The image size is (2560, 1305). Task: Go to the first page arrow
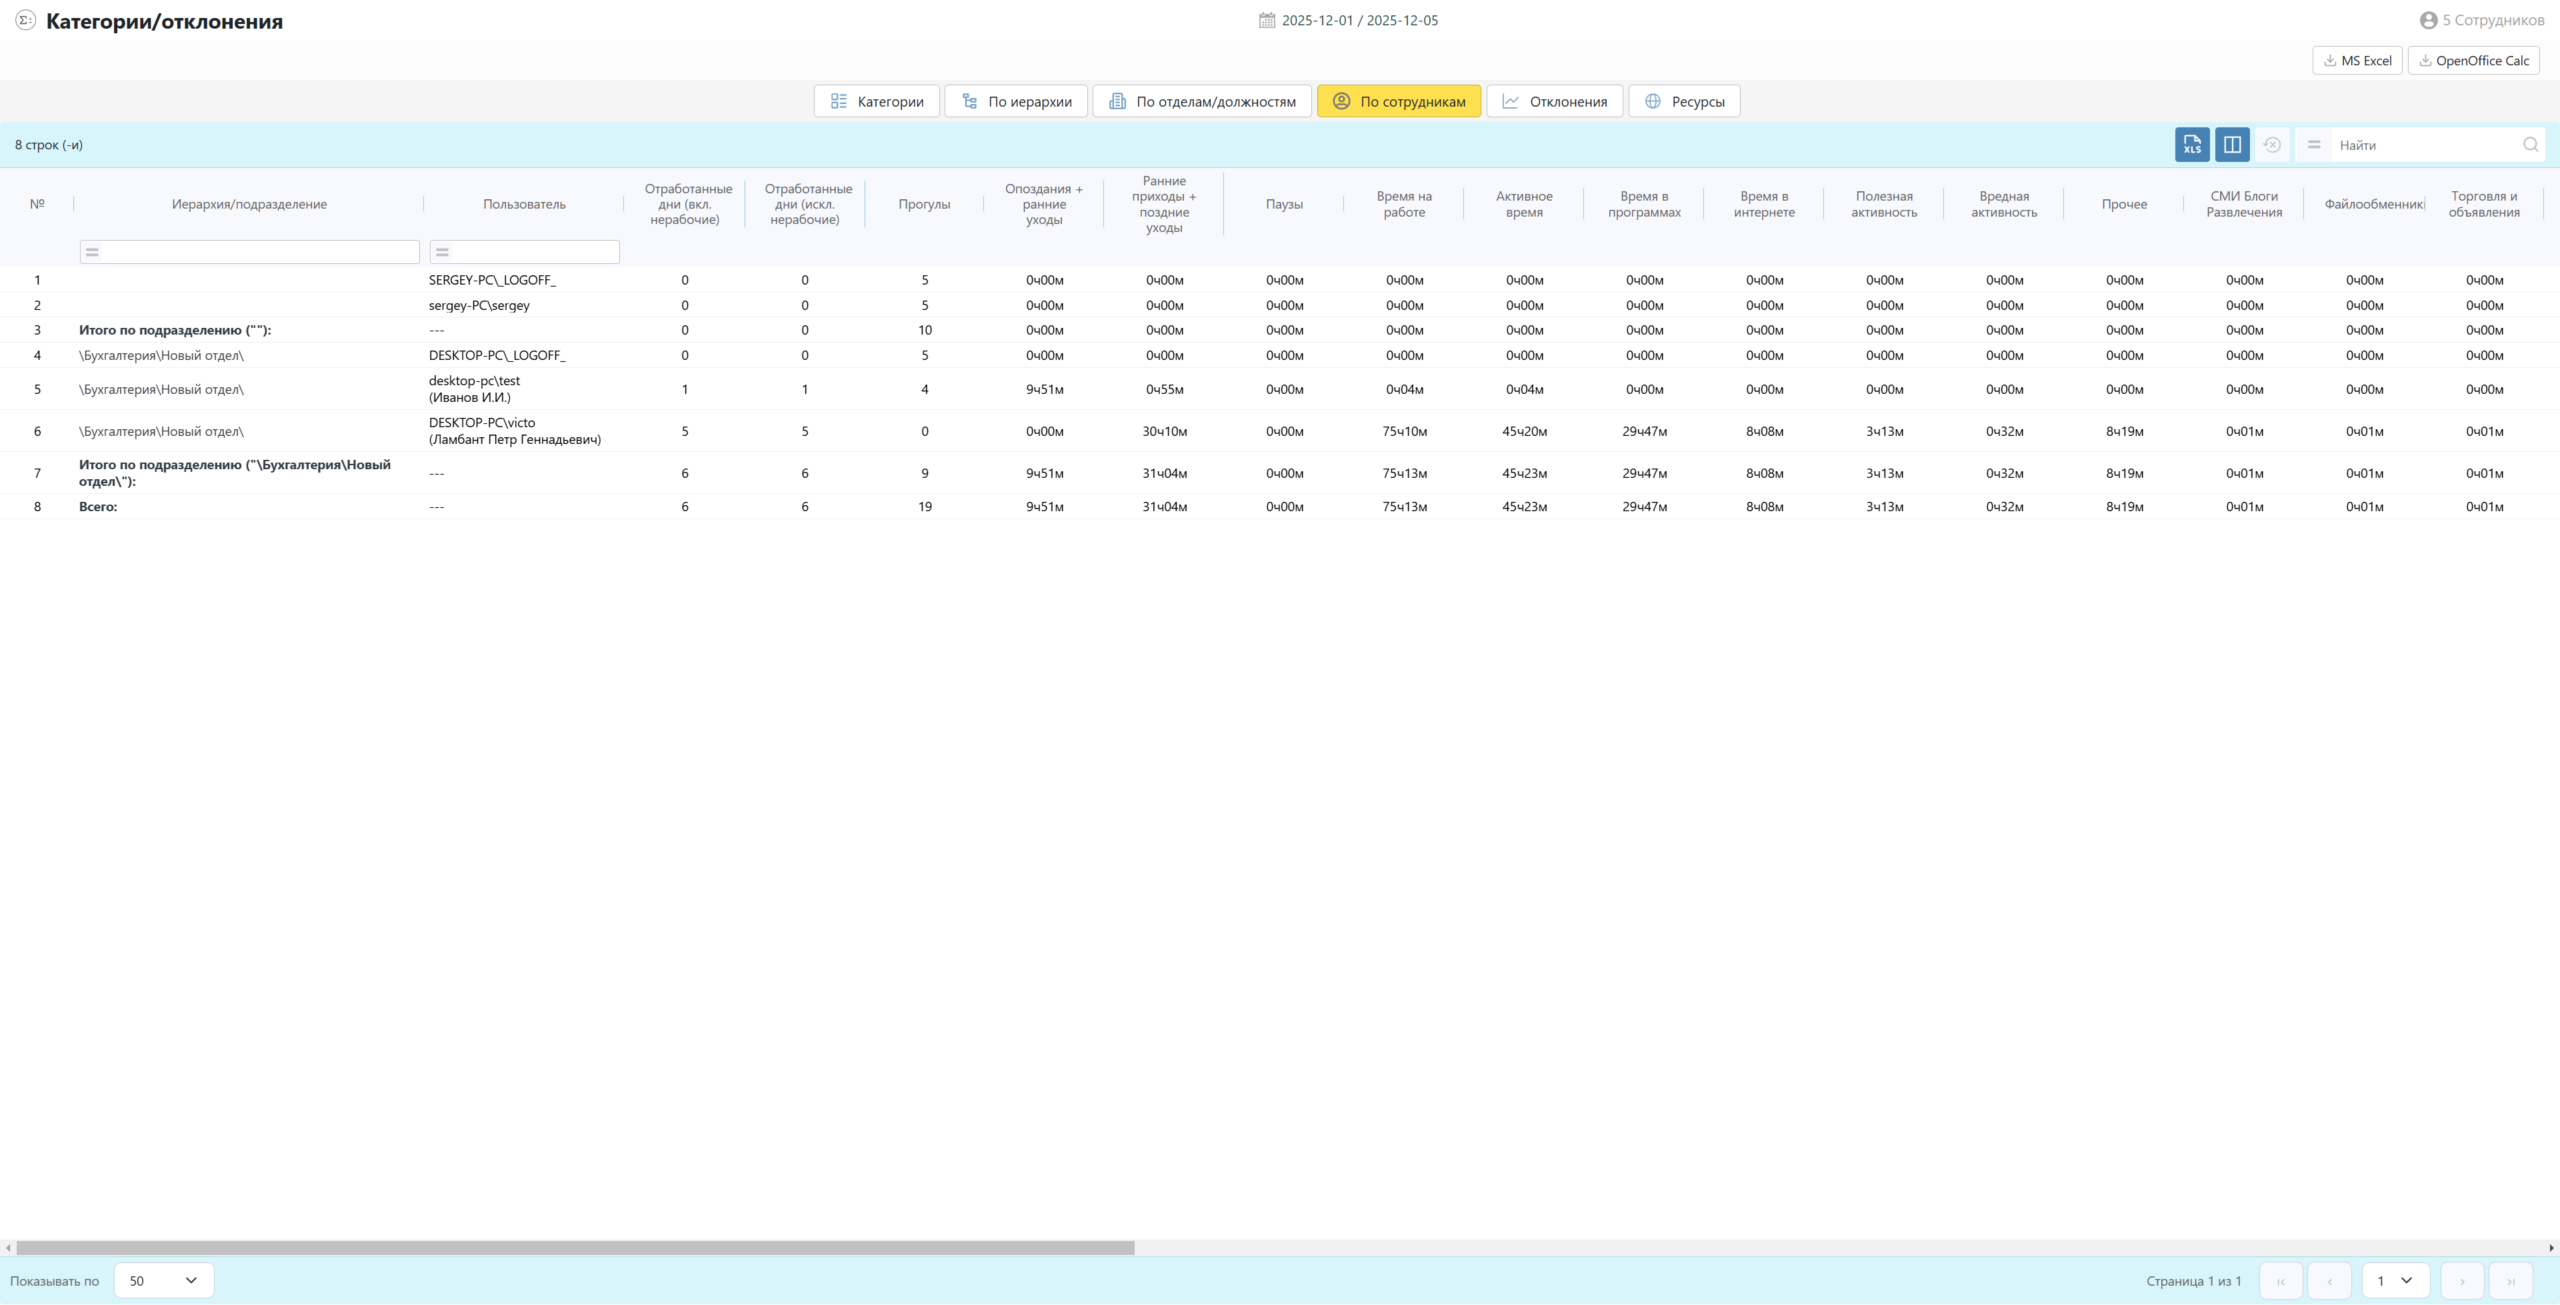point(2281,1281)
